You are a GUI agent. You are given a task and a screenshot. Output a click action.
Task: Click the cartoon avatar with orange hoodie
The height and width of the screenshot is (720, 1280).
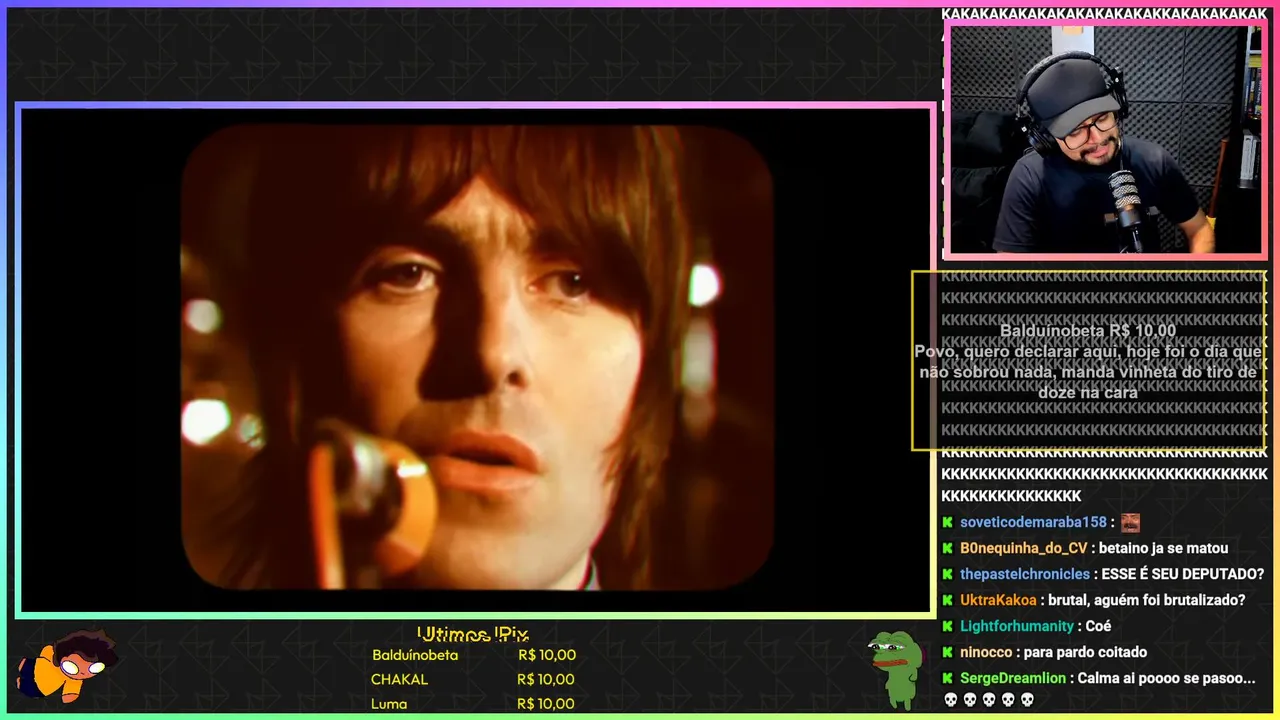67,666
